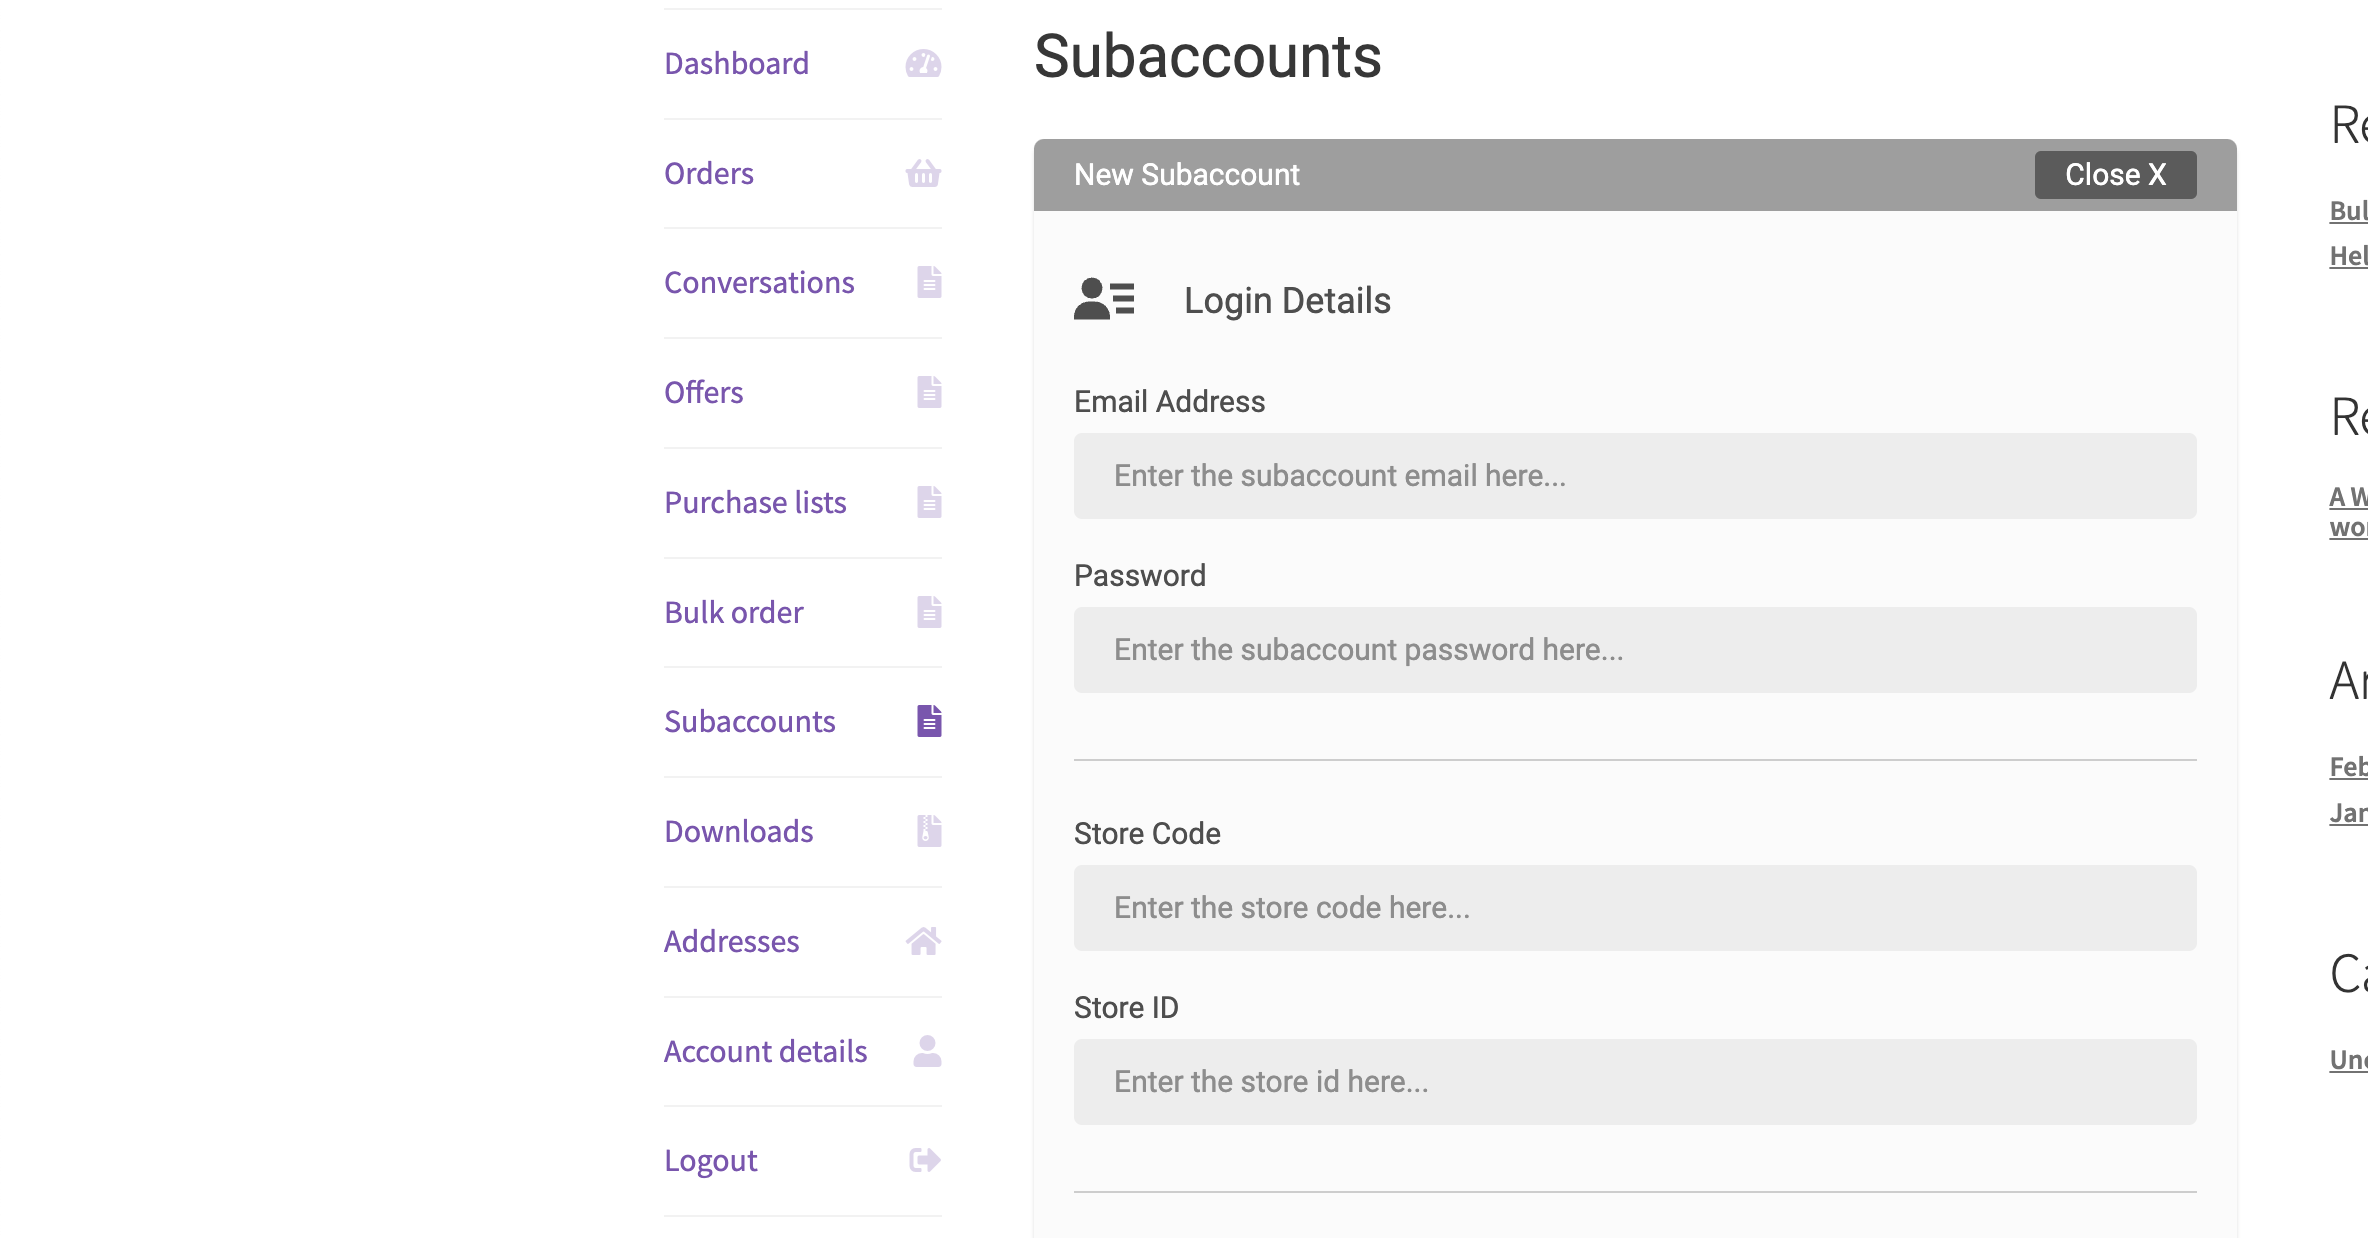Click the Logout link
The image size is (2368, 1238).
[x=711, y=1160]
